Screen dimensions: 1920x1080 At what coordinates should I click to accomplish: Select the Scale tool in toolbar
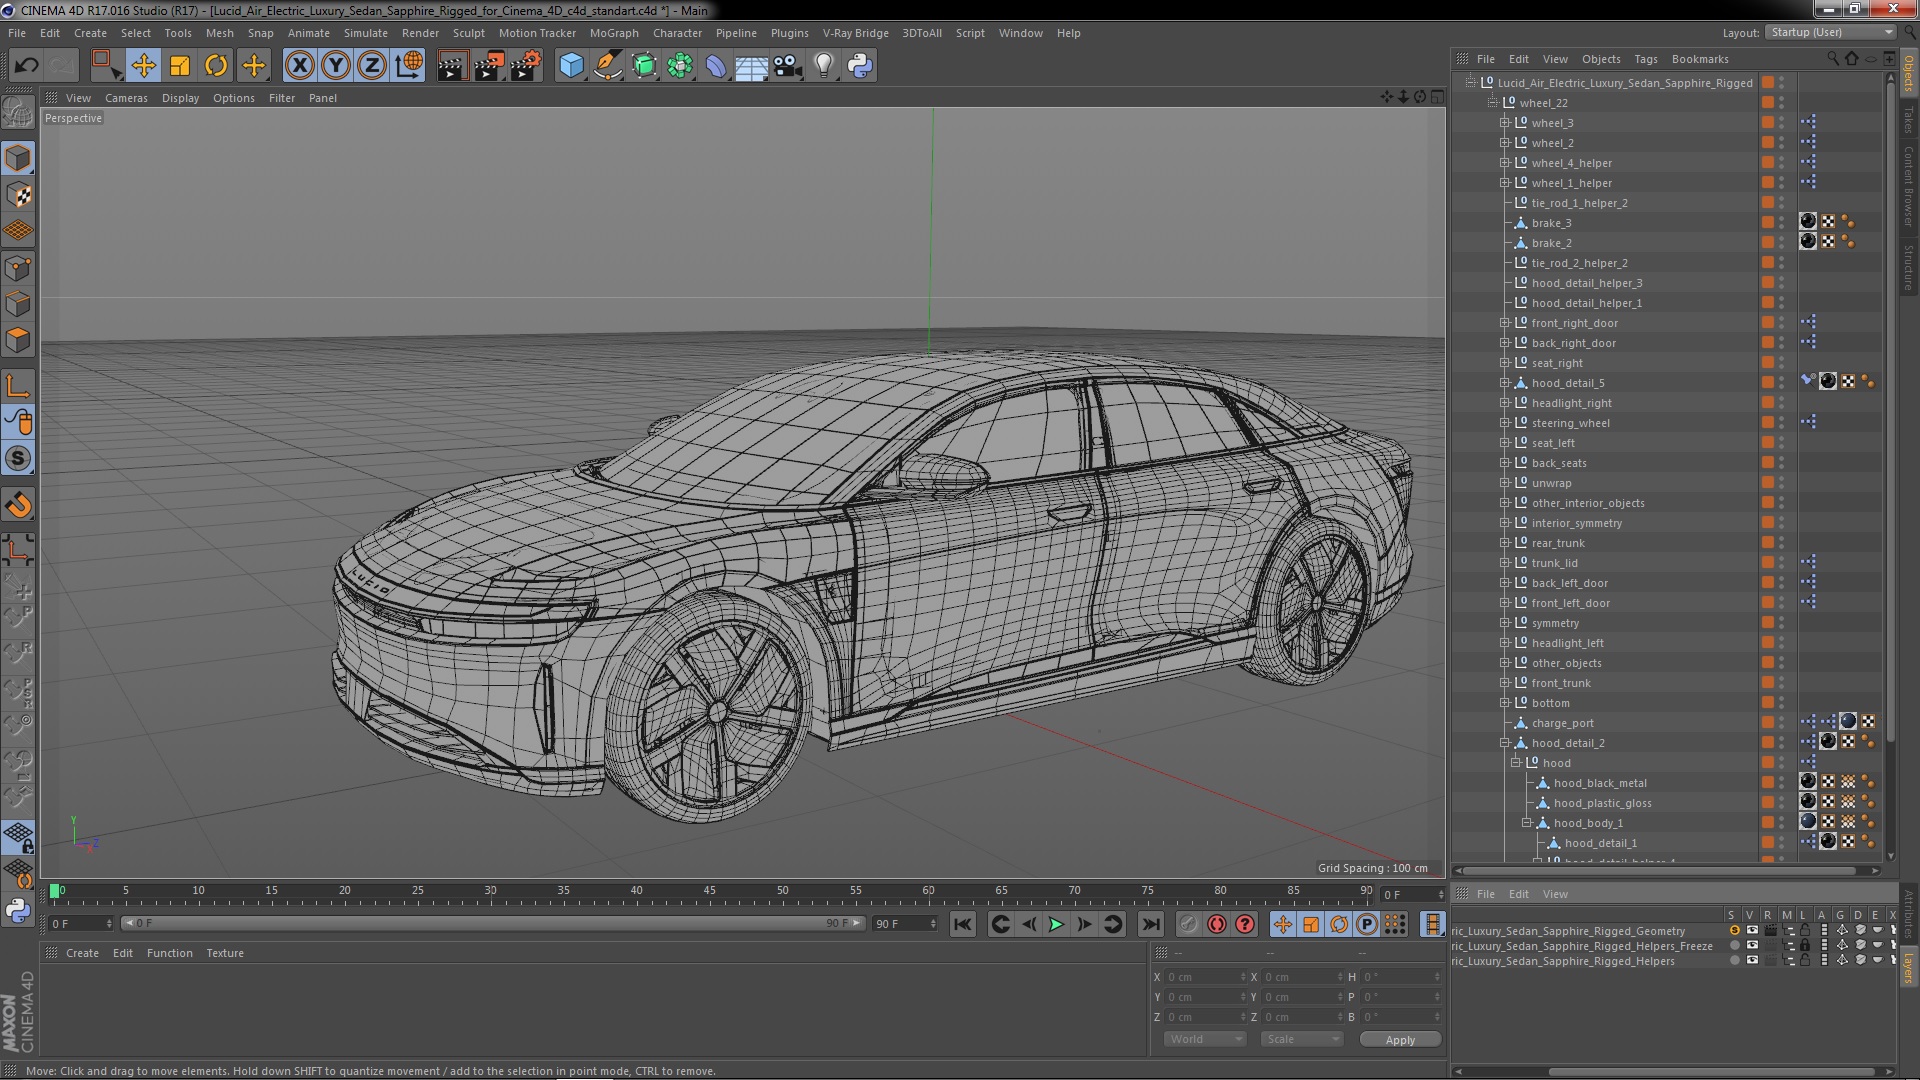180,66
